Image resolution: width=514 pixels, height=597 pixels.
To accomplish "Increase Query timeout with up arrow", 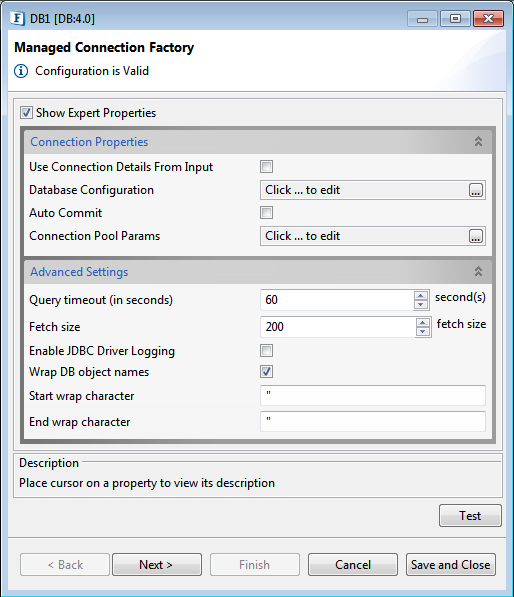I will 421,296.
